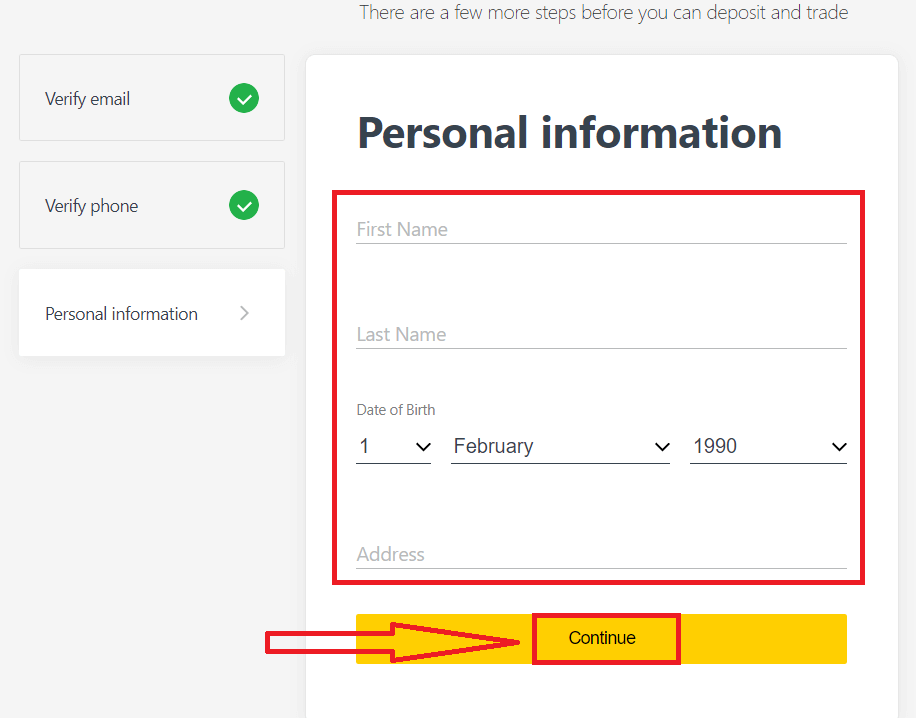Click the red arrow pointing at Continue
The image size is (916, 718).
coord(395,641)
